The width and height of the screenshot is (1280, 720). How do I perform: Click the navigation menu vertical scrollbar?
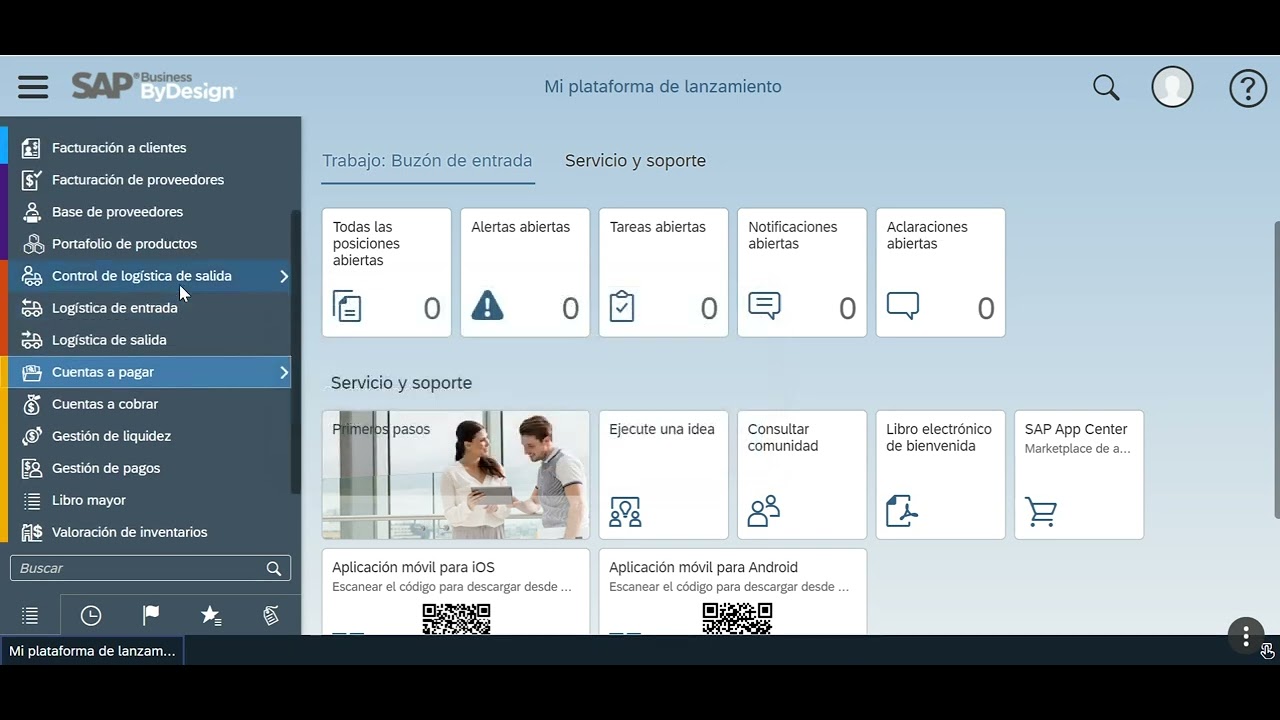tap(295, 352)
